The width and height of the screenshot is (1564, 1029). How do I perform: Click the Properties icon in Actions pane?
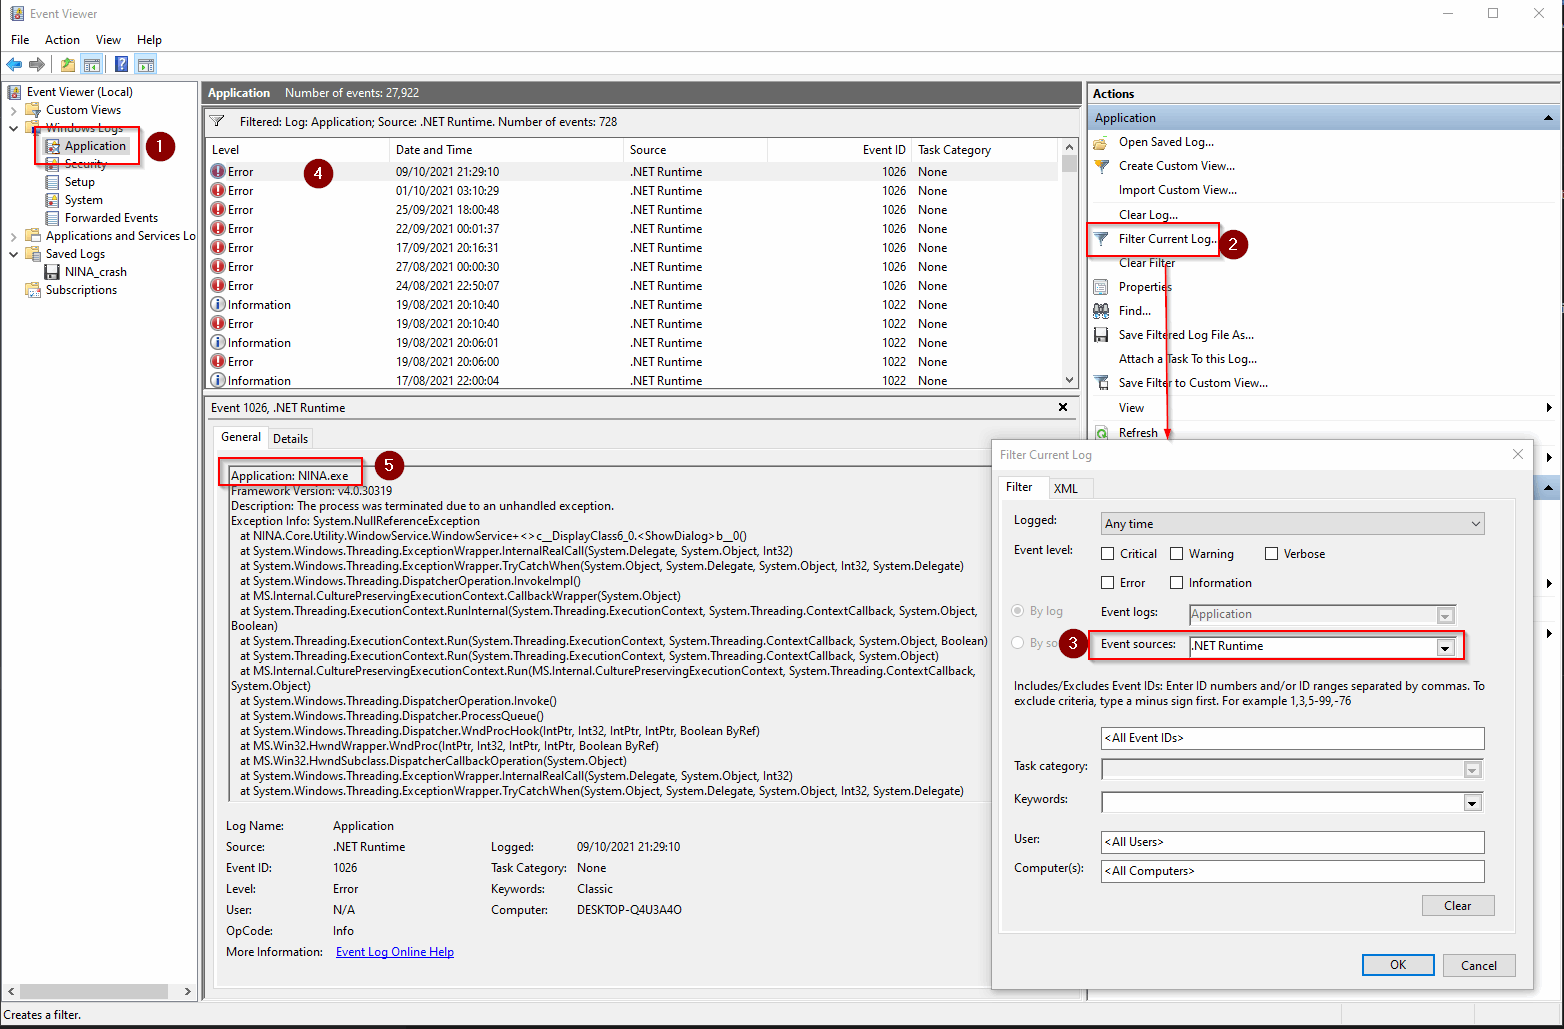click(x=1101, y=287)
